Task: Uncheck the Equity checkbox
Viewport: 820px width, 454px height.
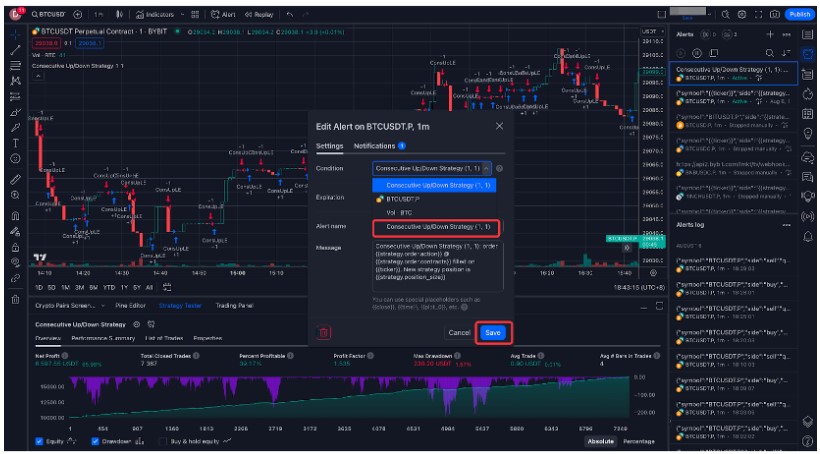Action: pyautogui.click(x=39, y=441)
